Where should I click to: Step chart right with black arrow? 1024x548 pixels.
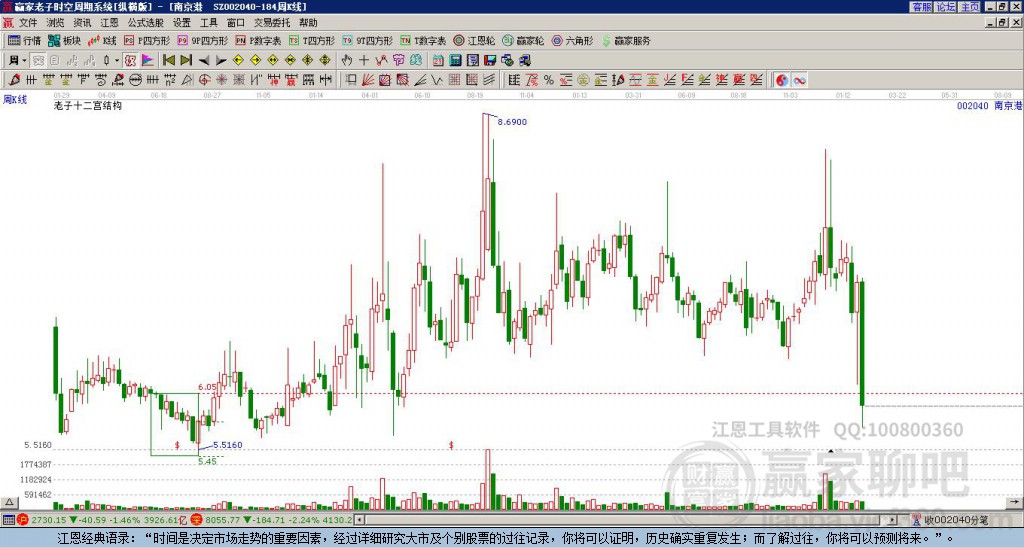(x=221, y=61)
